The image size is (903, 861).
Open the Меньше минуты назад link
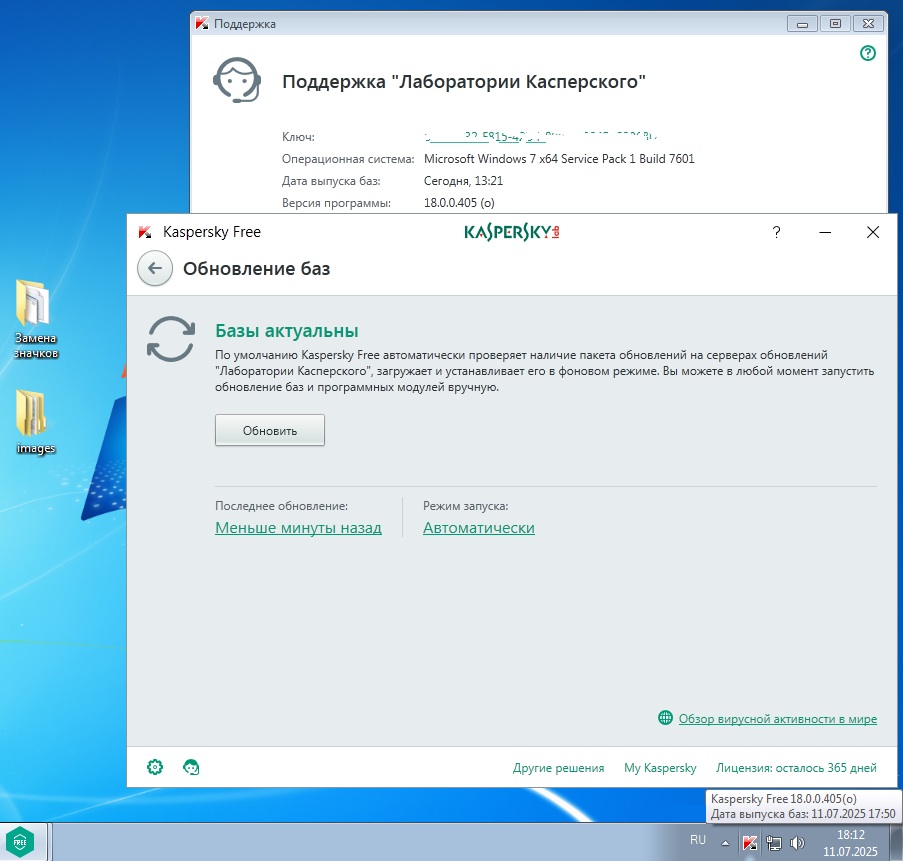[298, 528]
